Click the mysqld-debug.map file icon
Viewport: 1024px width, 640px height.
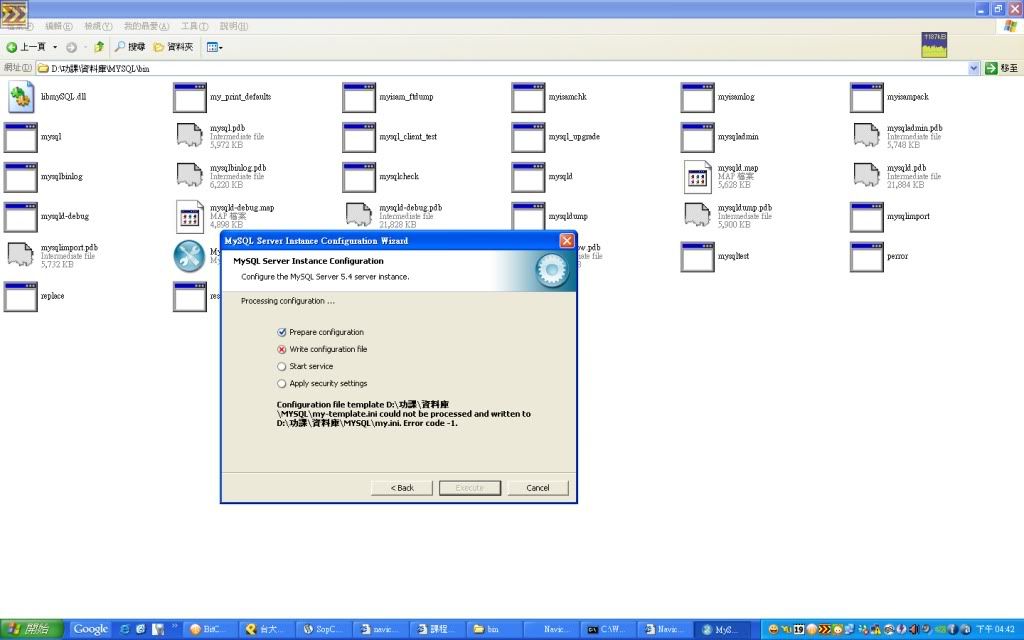pos(189,216)
